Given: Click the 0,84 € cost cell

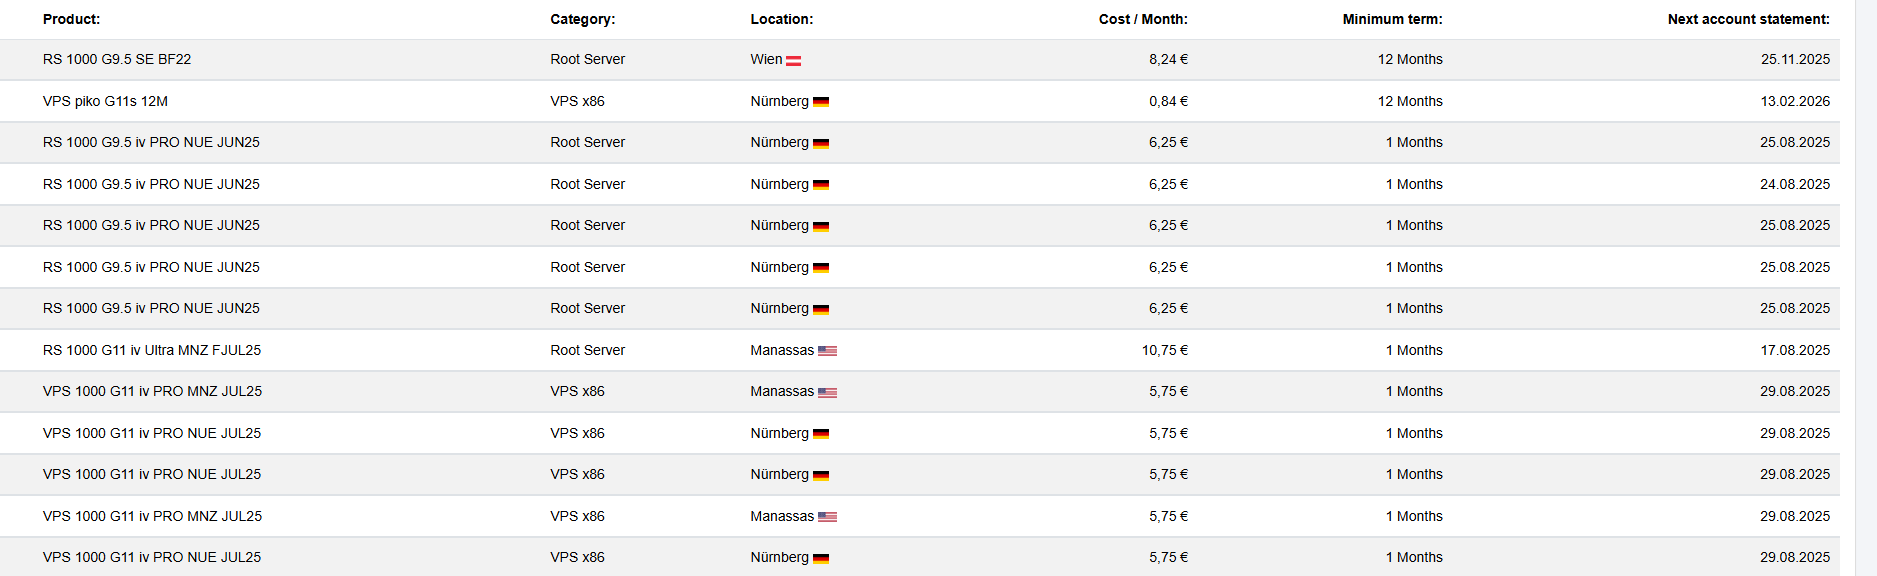Looking at the screenshot, I should (x=1168, y=101).
